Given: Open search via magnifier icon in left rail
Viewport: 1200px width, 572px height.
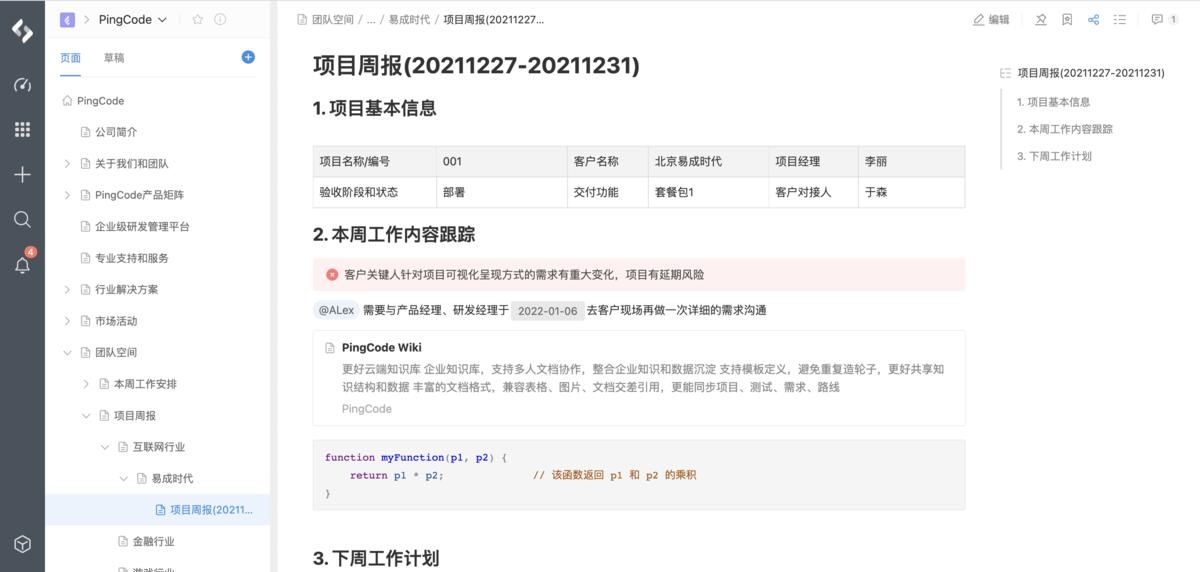Looking at the screenshot, I should tap(22, 219).
